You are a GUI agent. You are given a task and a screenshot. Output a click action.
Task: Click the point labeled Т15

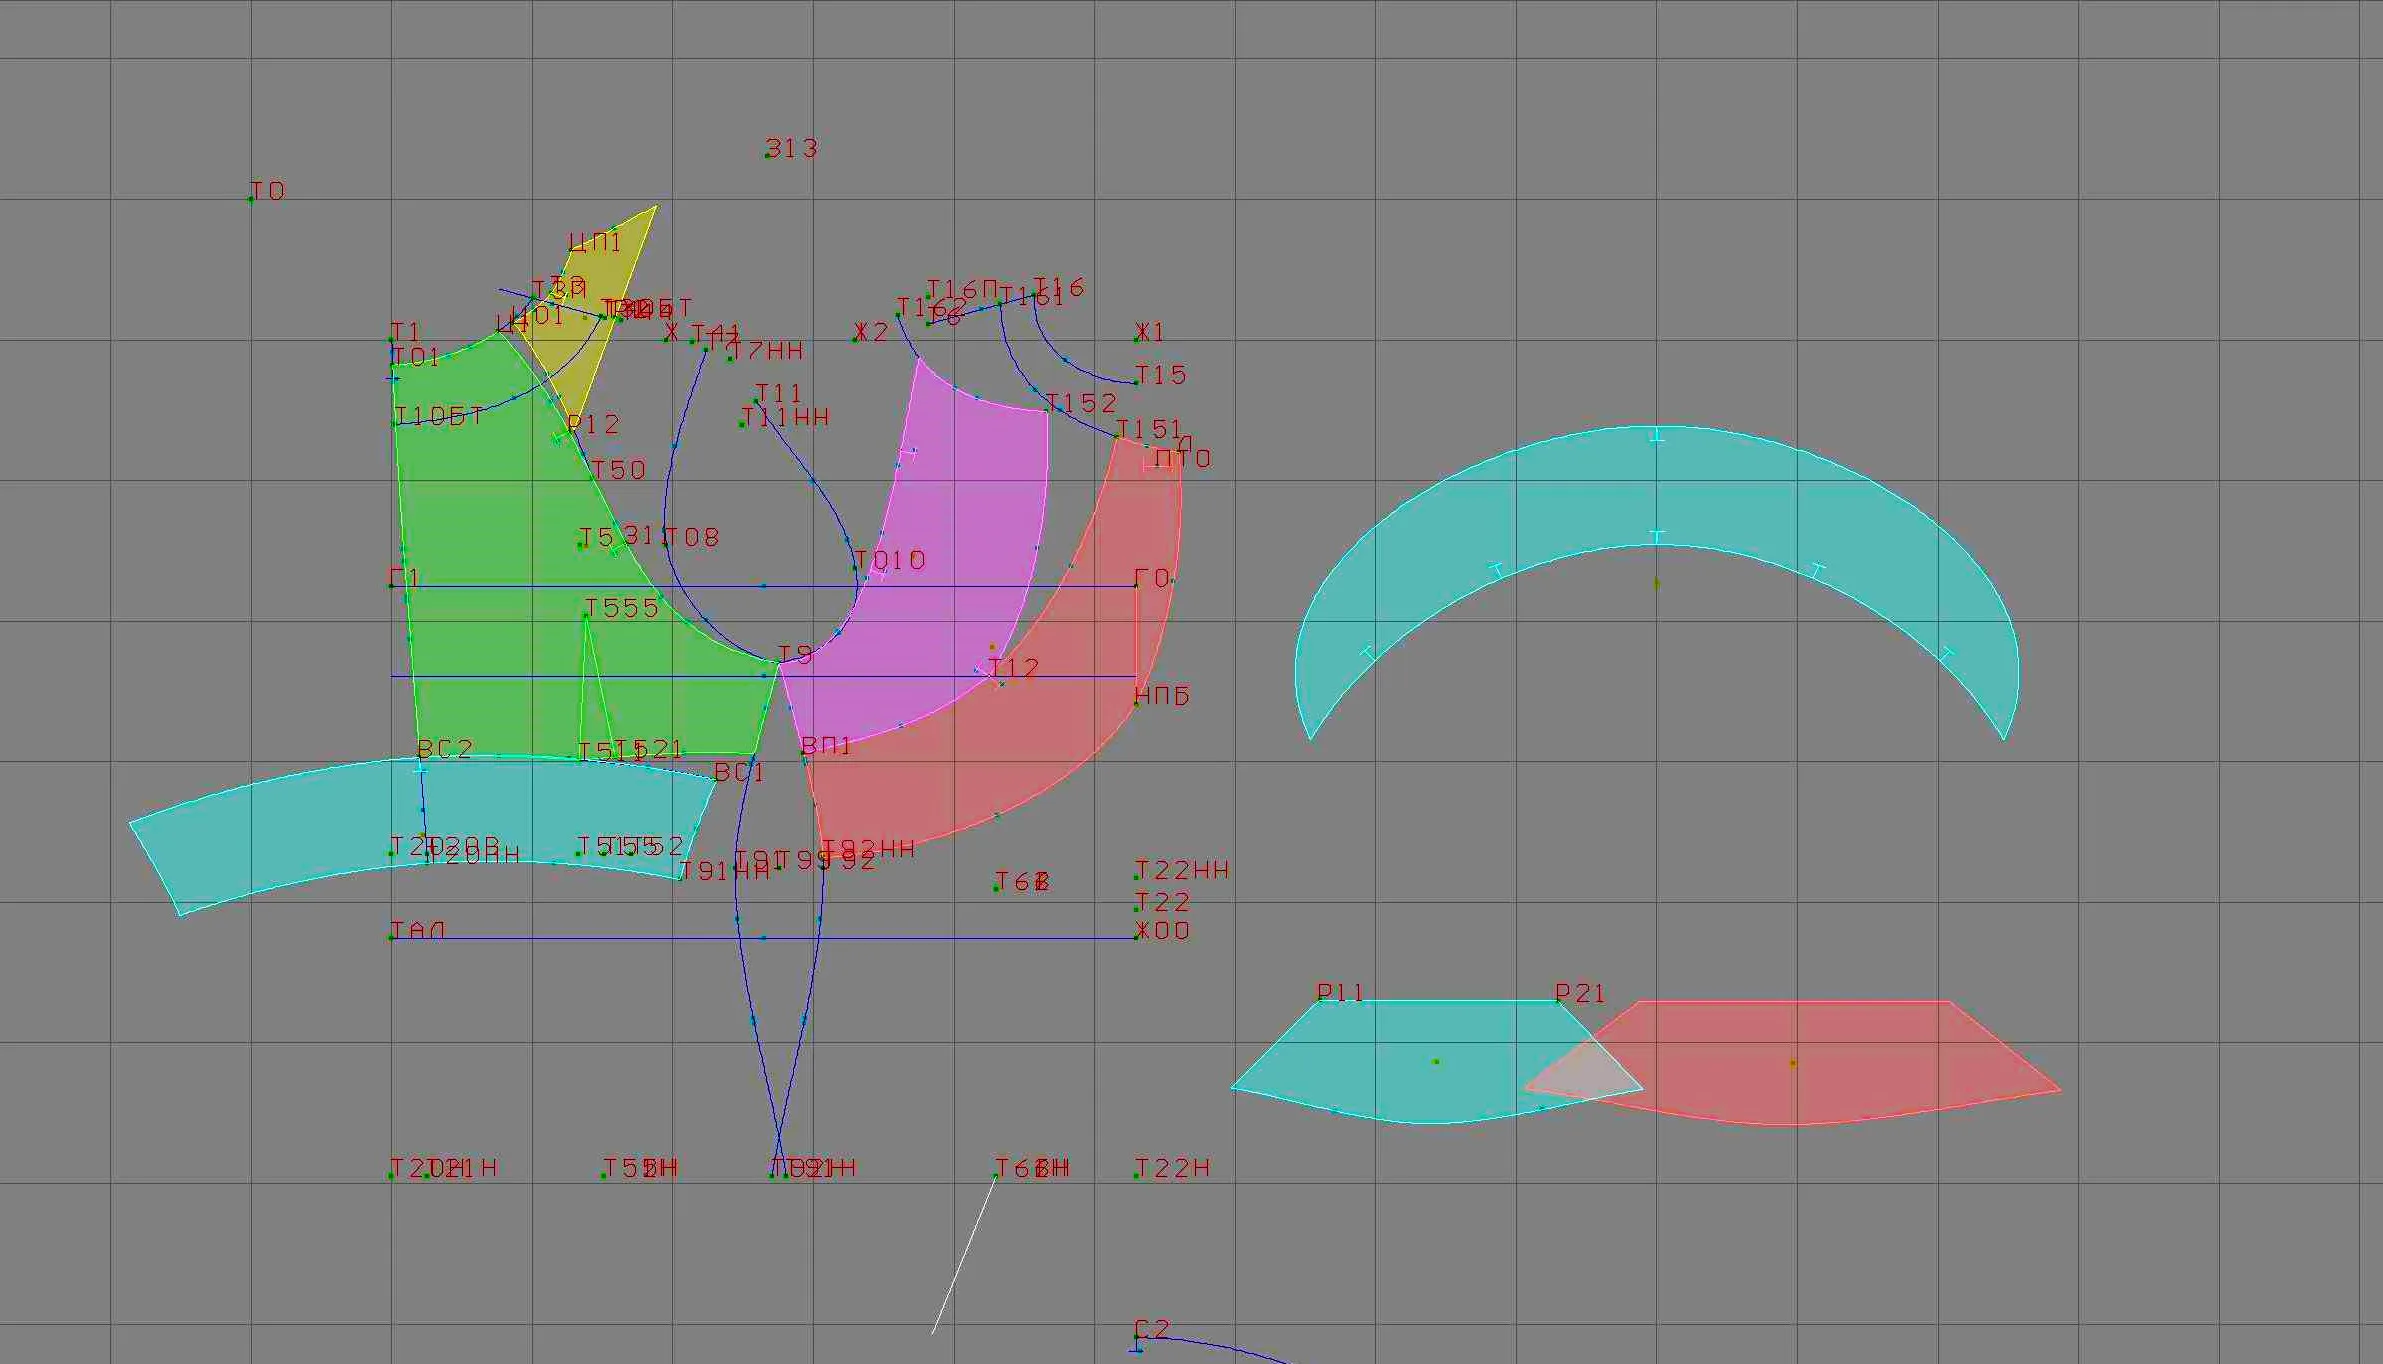[1137, 382]
